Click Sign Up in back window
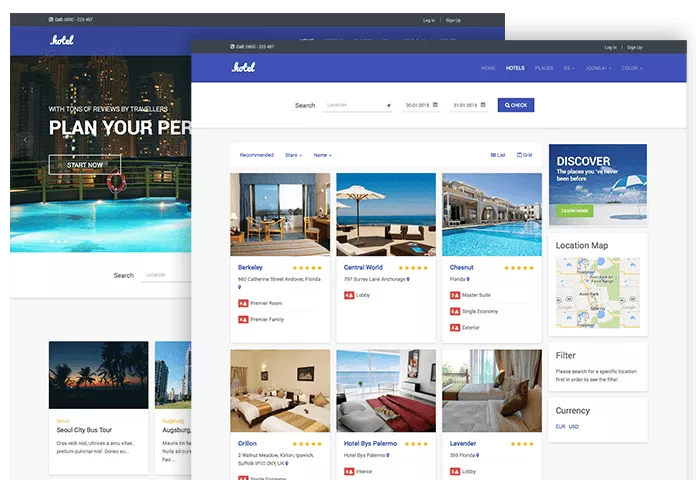The height and width of the screenshot is (480, 696). [x=453, y=20]
